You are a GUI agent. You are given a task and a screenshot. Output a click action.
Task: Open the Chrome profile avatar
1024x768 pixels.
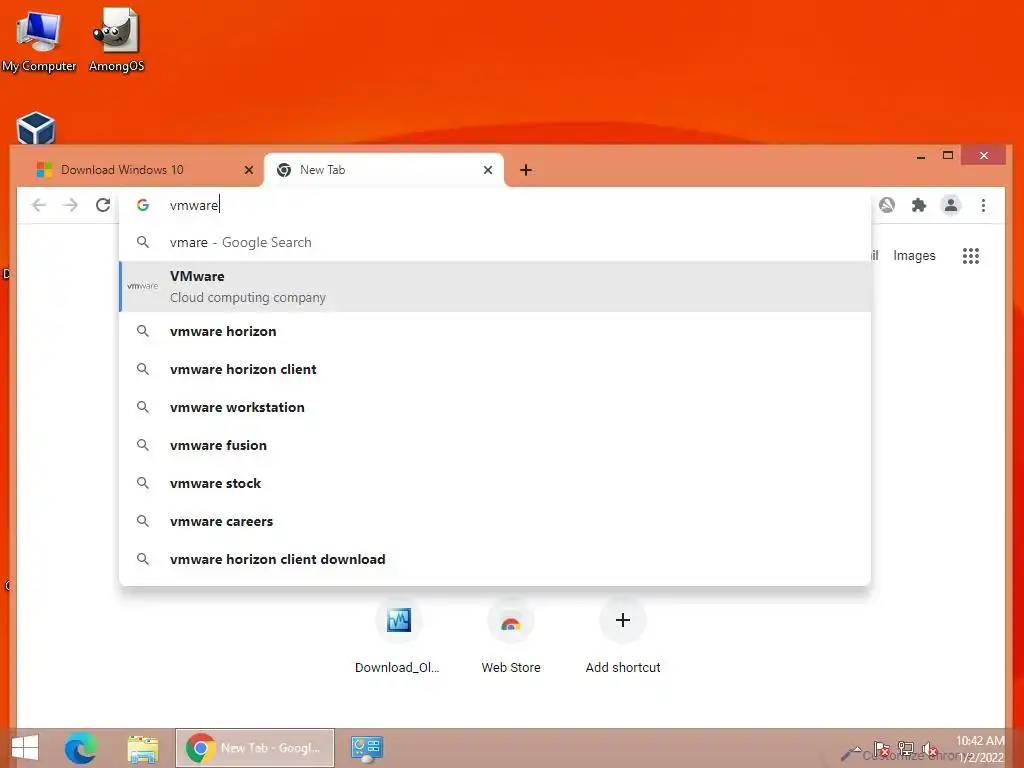point(951,205)
